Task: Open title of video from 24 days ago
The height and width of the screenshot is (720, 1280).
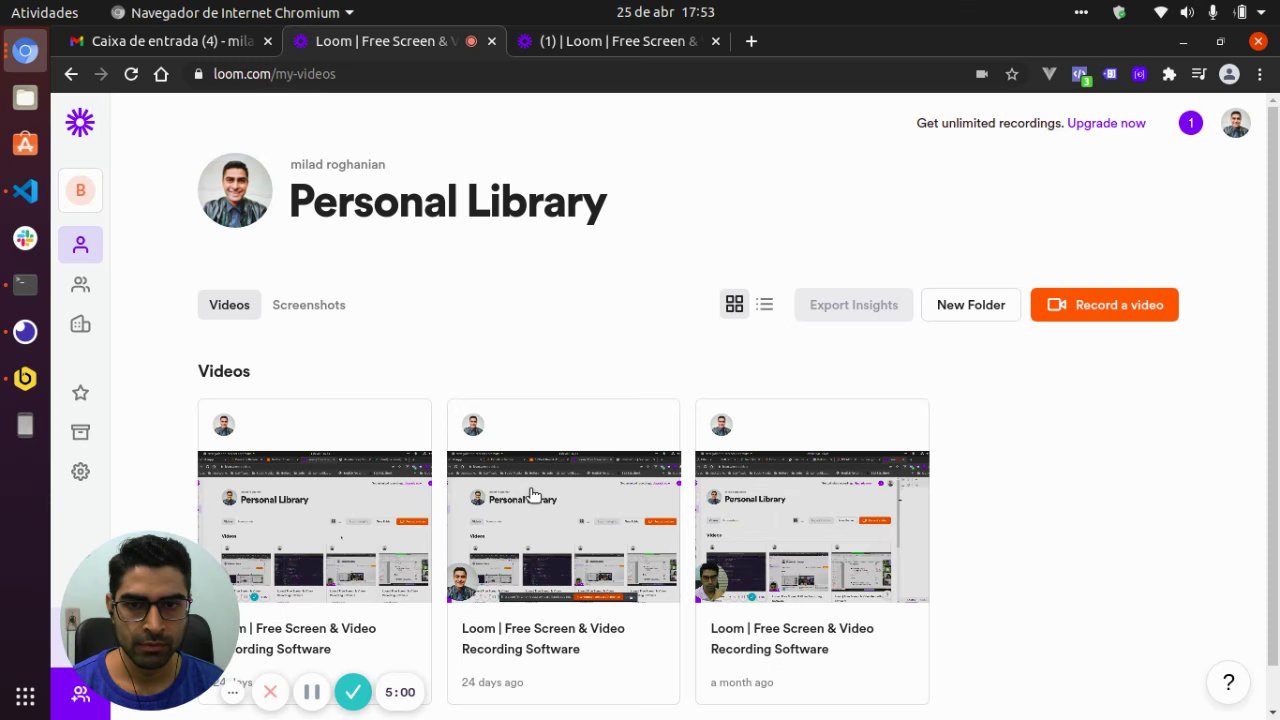Action: 543,638
